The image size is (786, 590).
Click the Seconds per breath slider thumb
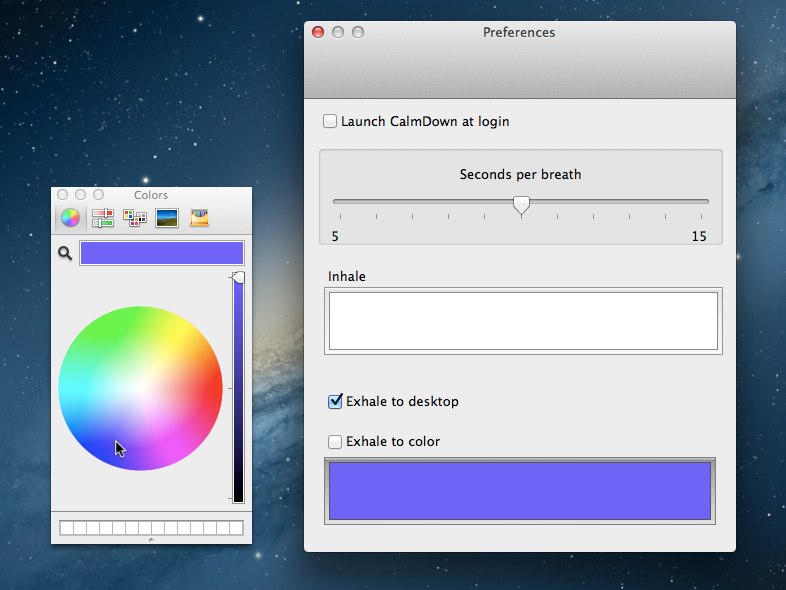tap(521, 205)
